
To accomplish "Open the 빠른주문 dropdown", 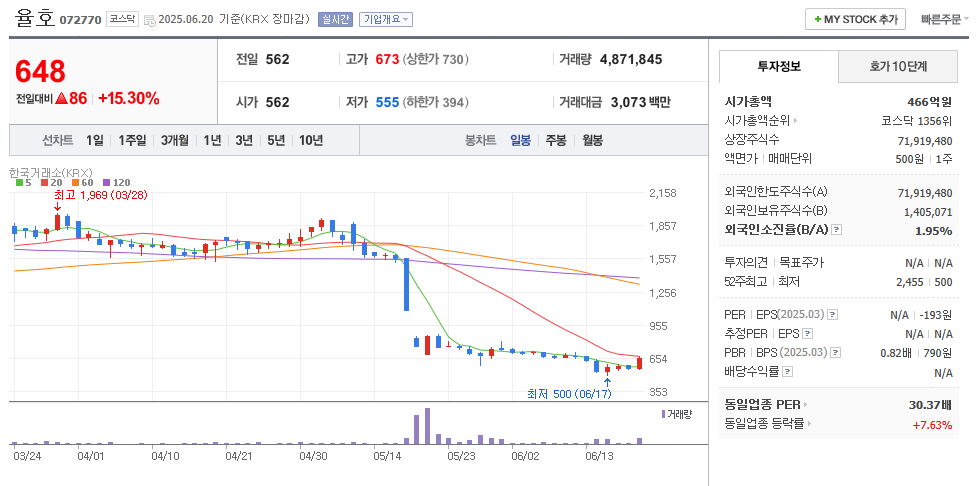I will coord(945,19).
